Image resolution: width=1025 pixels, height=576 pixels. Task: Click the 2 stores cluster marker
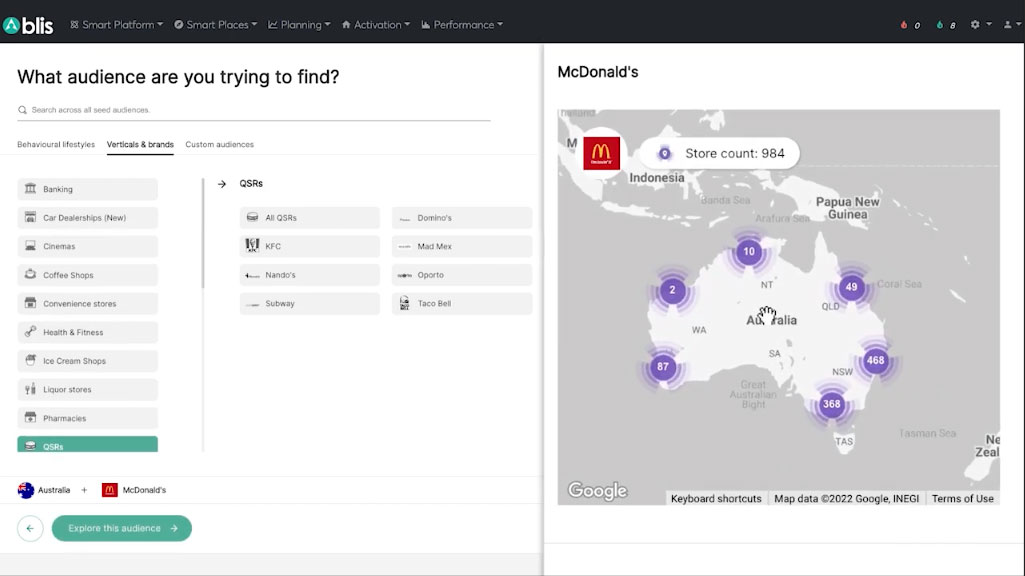click(x=672, y=290)
